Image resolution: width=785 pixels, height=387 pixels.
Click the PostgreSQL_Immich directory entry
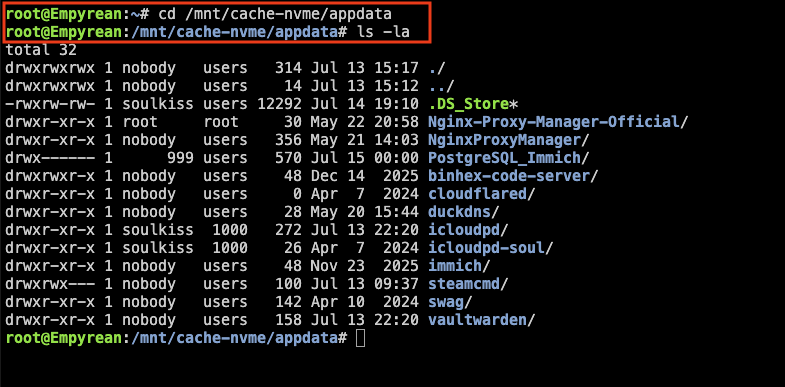(504, 158)
